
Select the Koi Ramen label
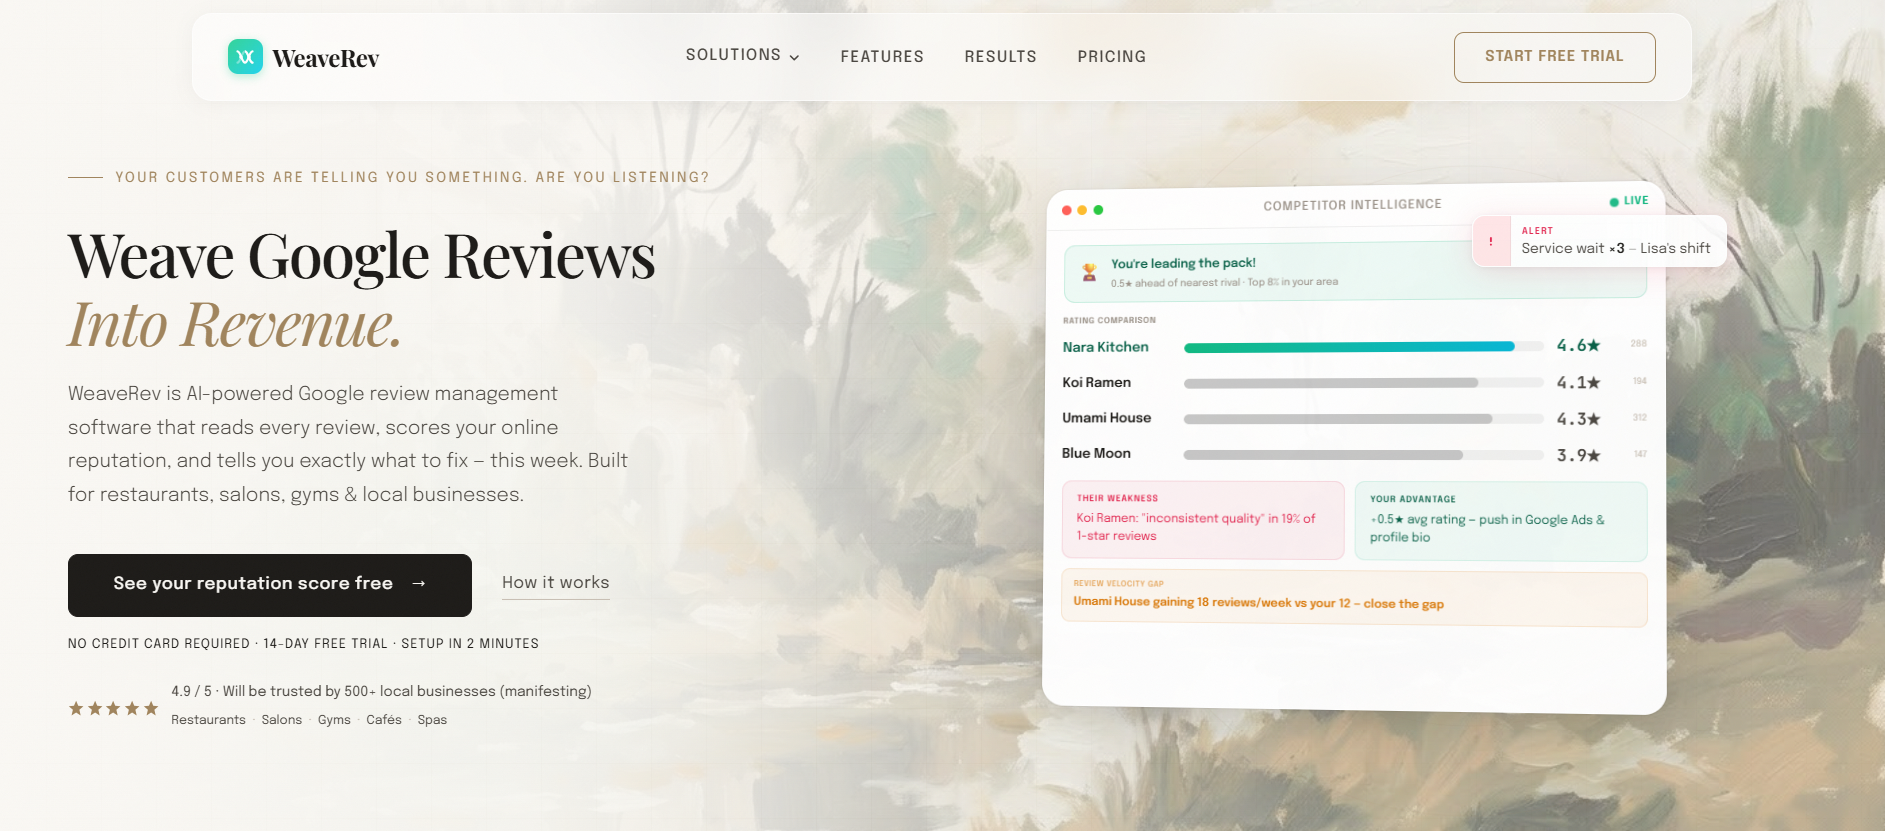[1096, 382]
